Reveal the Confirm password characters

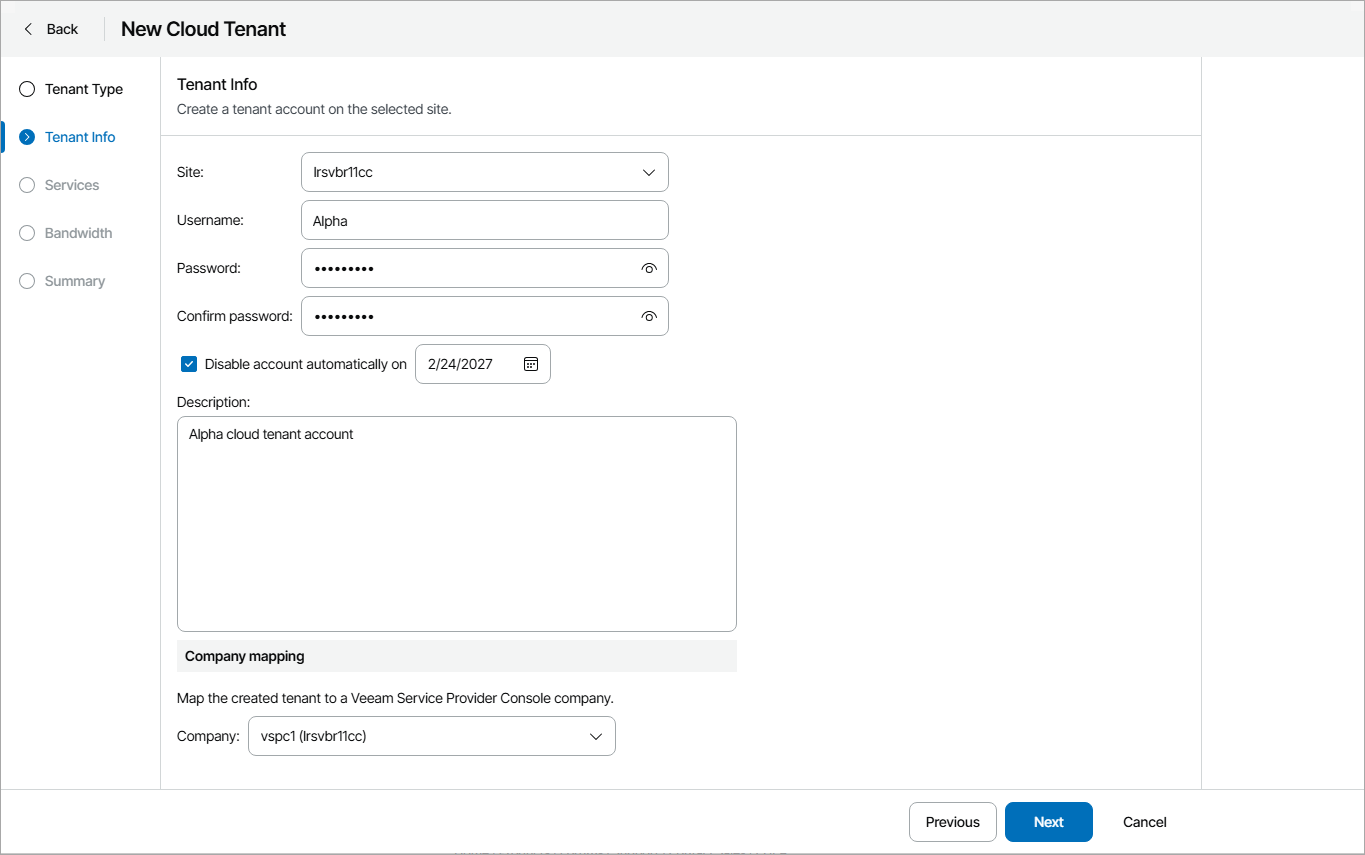coord(649,316)
